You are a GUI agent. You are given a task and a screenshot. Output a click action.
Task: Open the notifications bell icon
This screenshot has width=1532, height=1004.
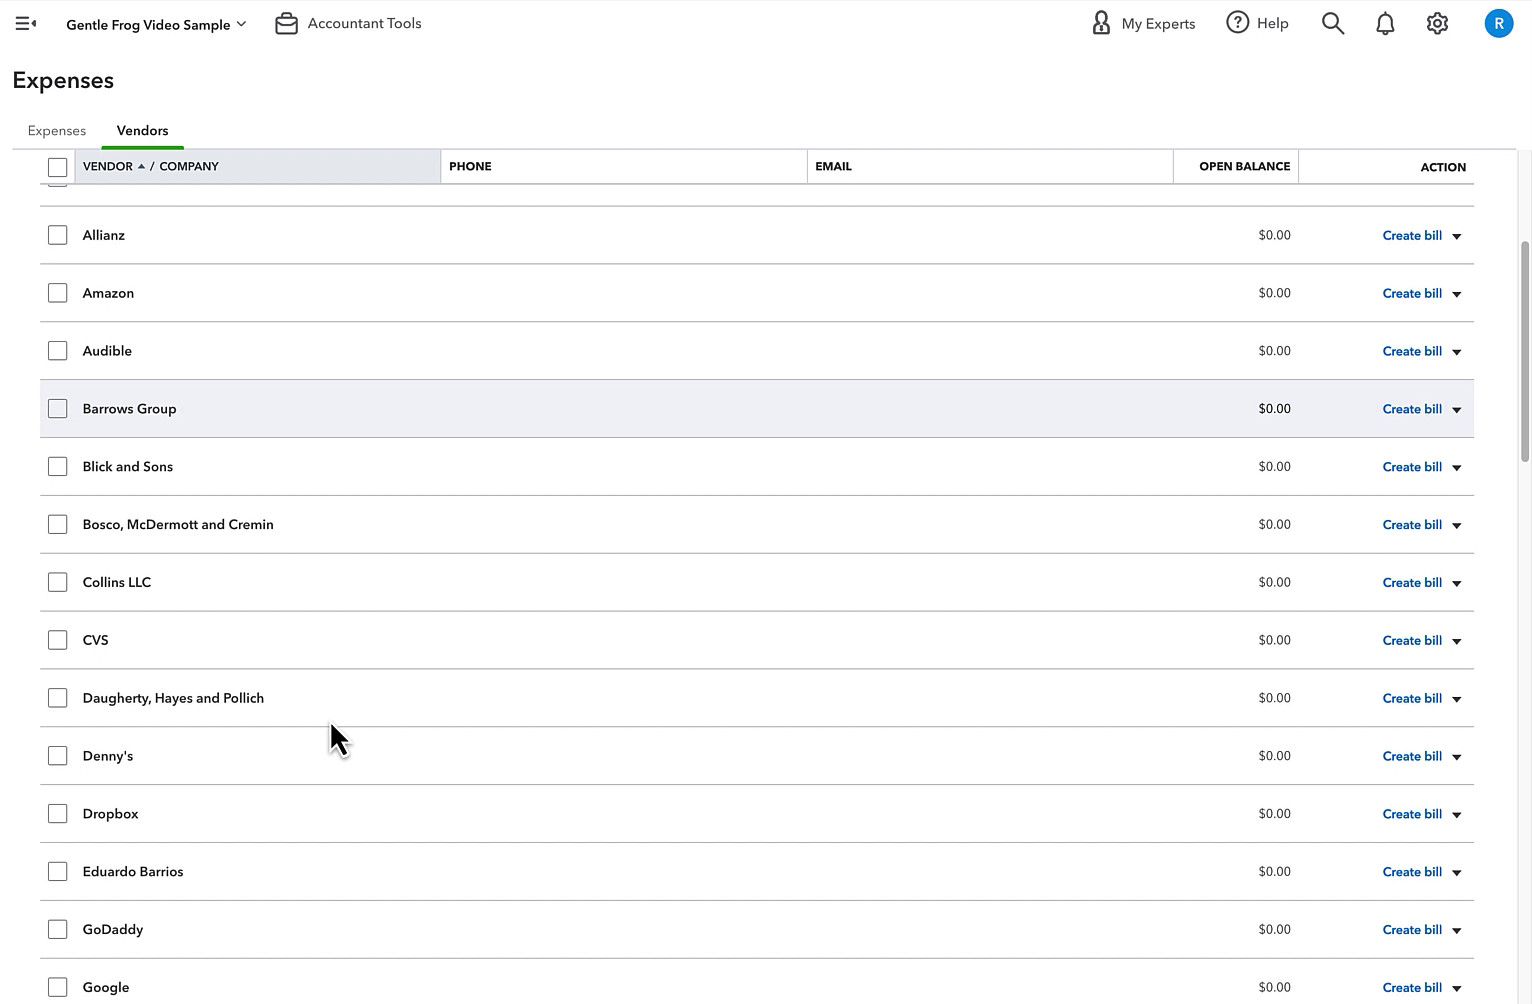click(1385, 23)
